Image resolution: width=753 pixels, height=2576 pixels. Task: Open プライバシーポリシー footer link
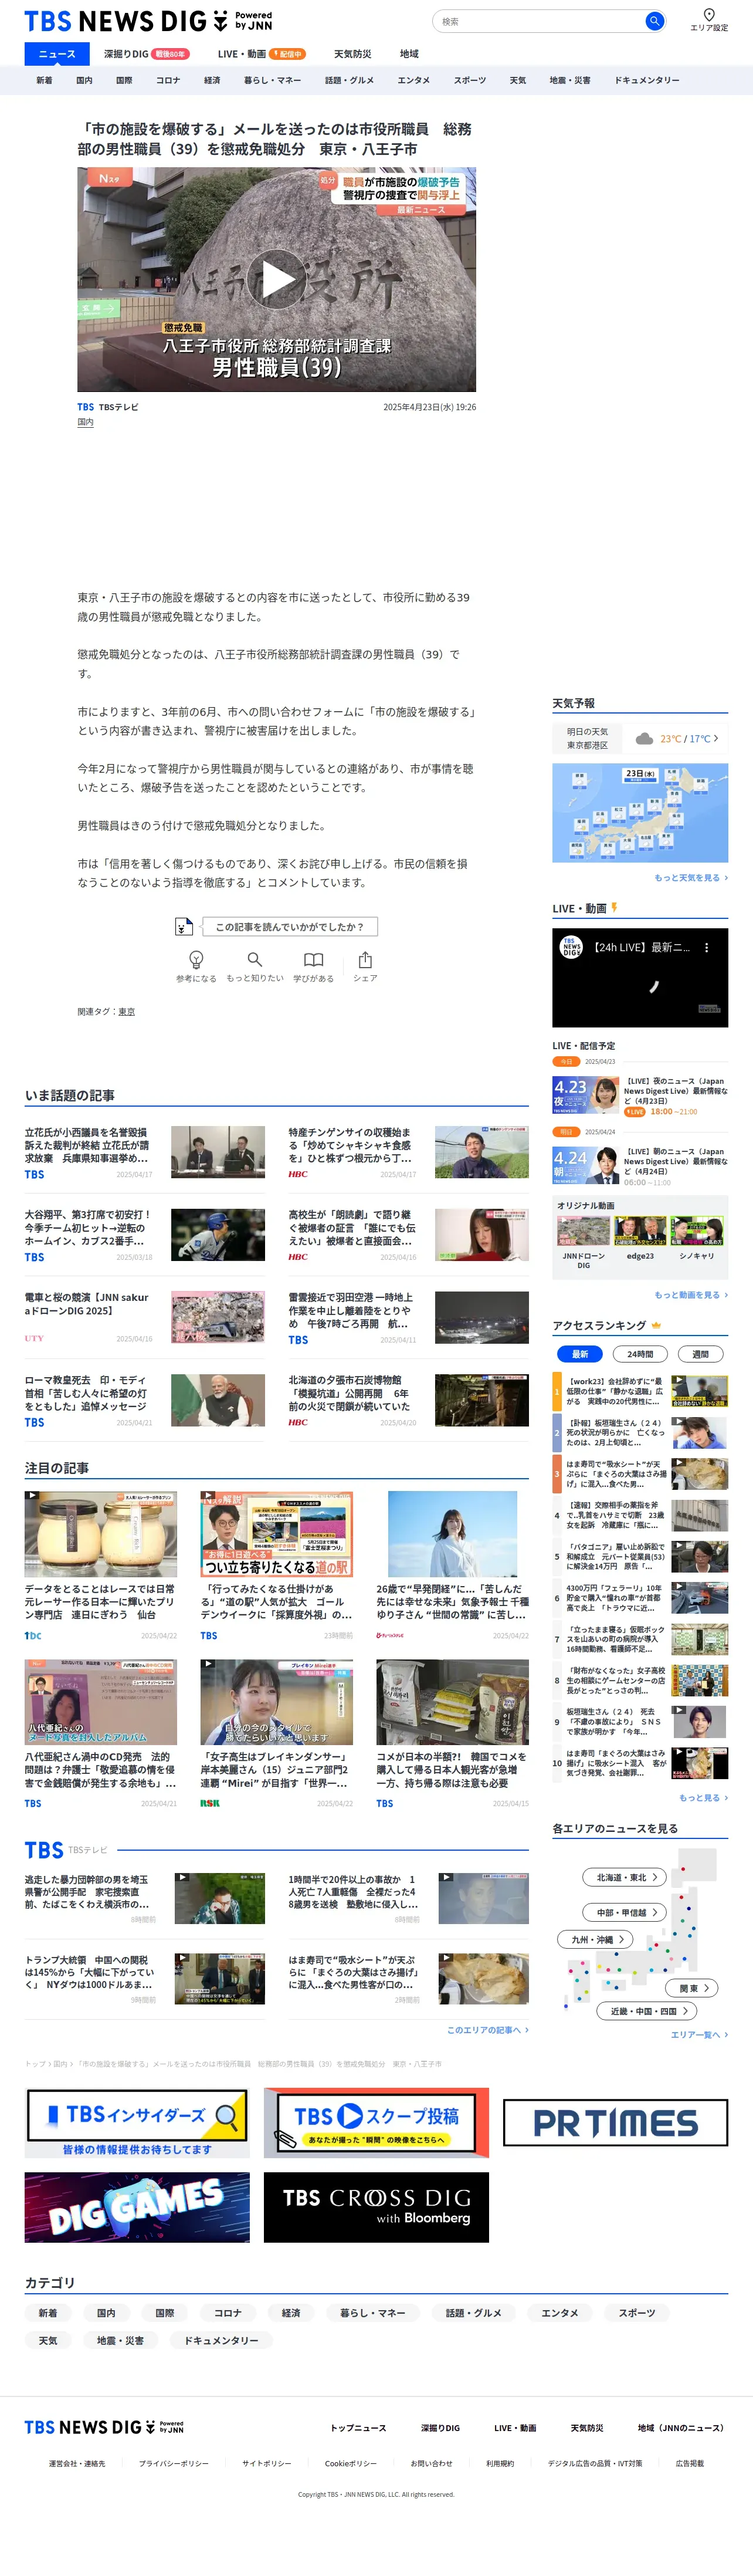point(174,2464)
